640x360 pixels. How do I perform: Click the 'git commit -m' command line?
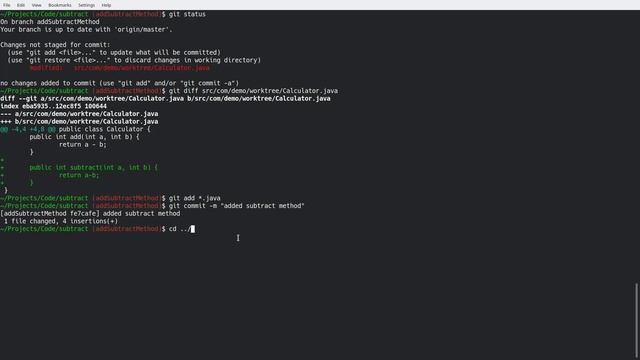(237, 206)
